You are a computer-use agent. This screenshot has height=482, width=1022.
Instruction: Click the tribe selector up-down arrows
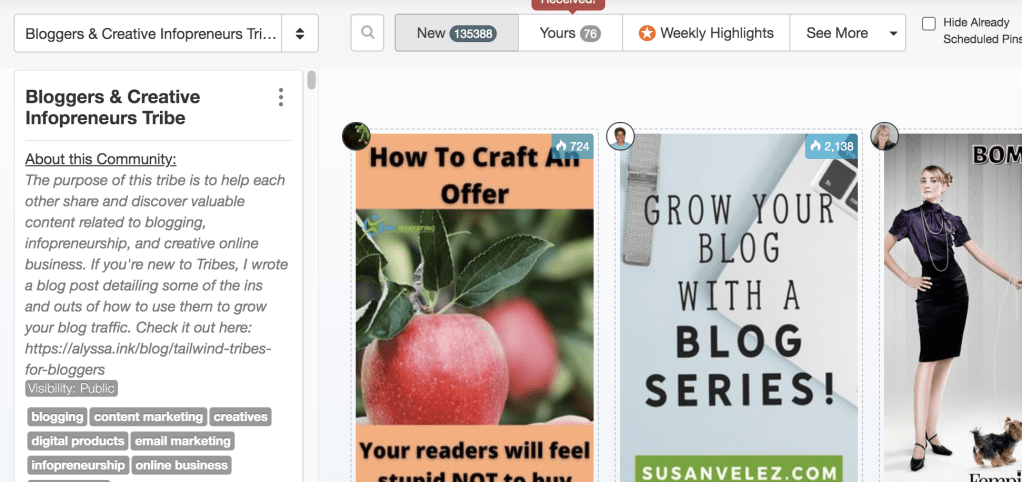click(300, 33)
